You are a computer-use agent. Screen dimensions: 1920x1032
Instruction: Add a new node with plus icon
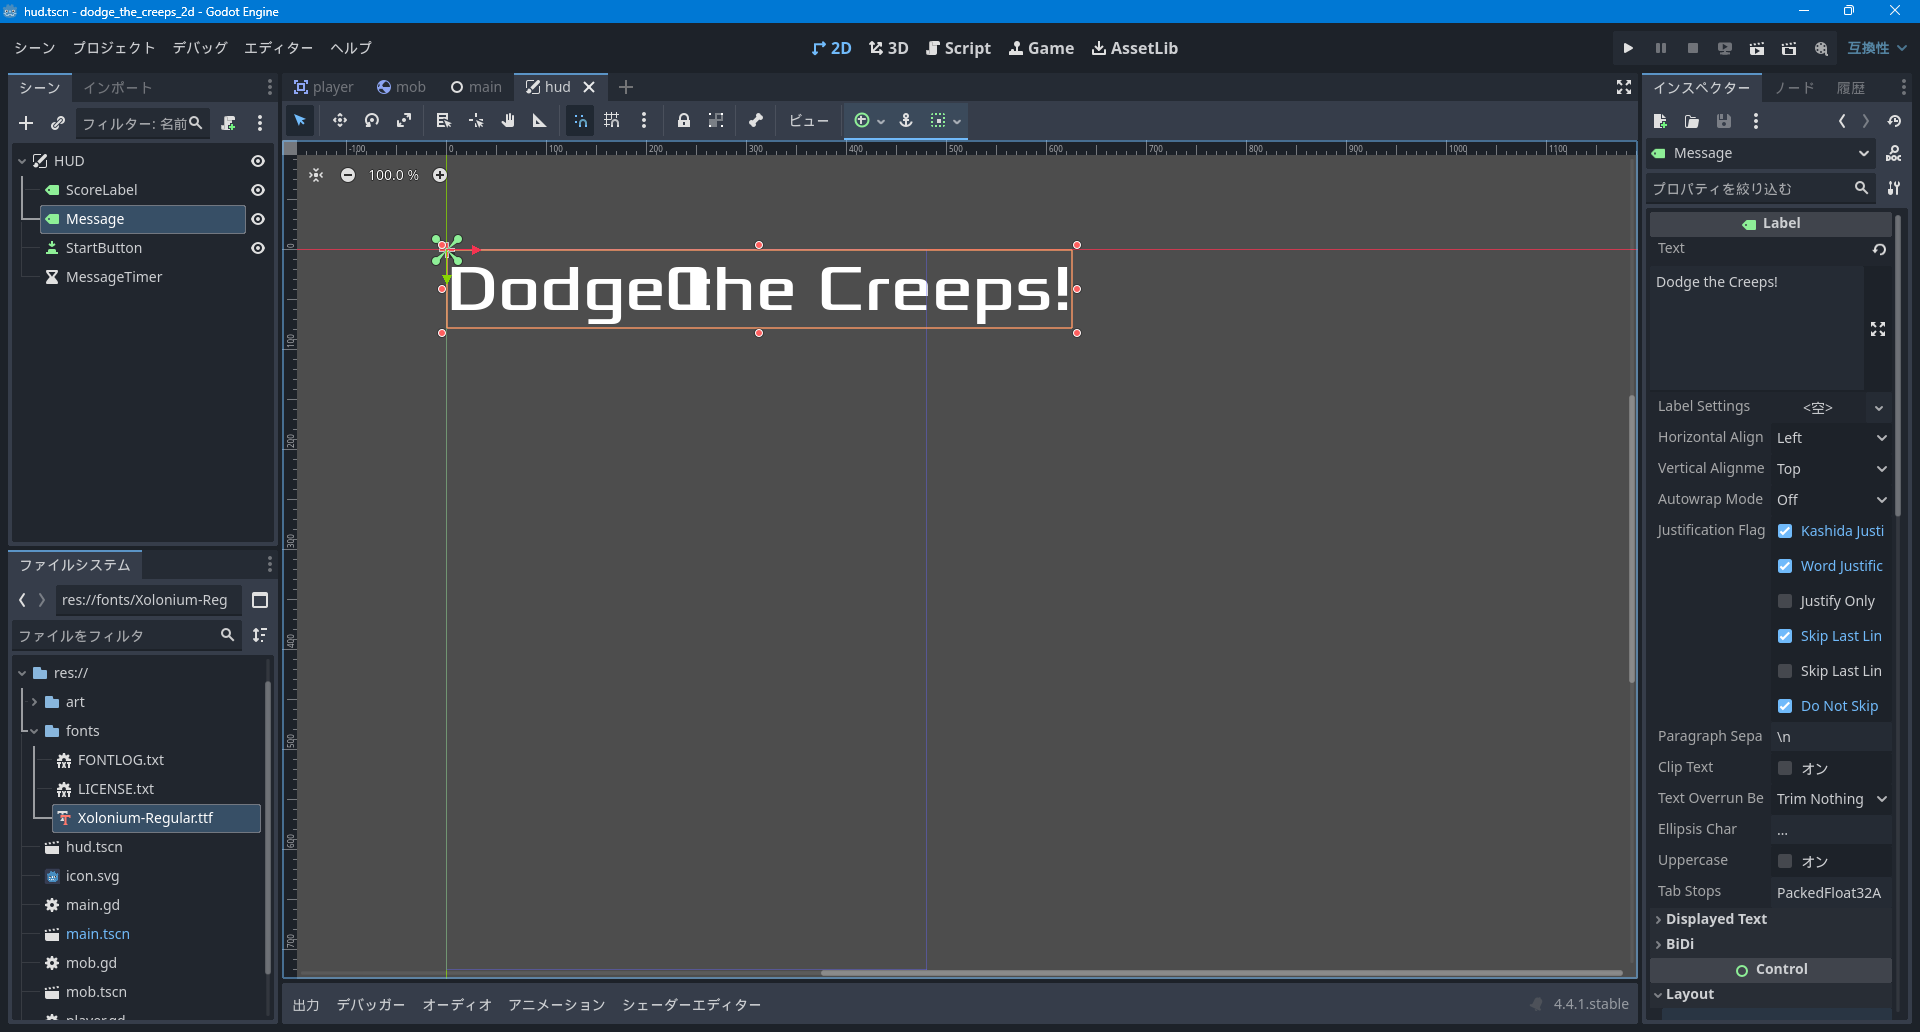pos(26,123)
